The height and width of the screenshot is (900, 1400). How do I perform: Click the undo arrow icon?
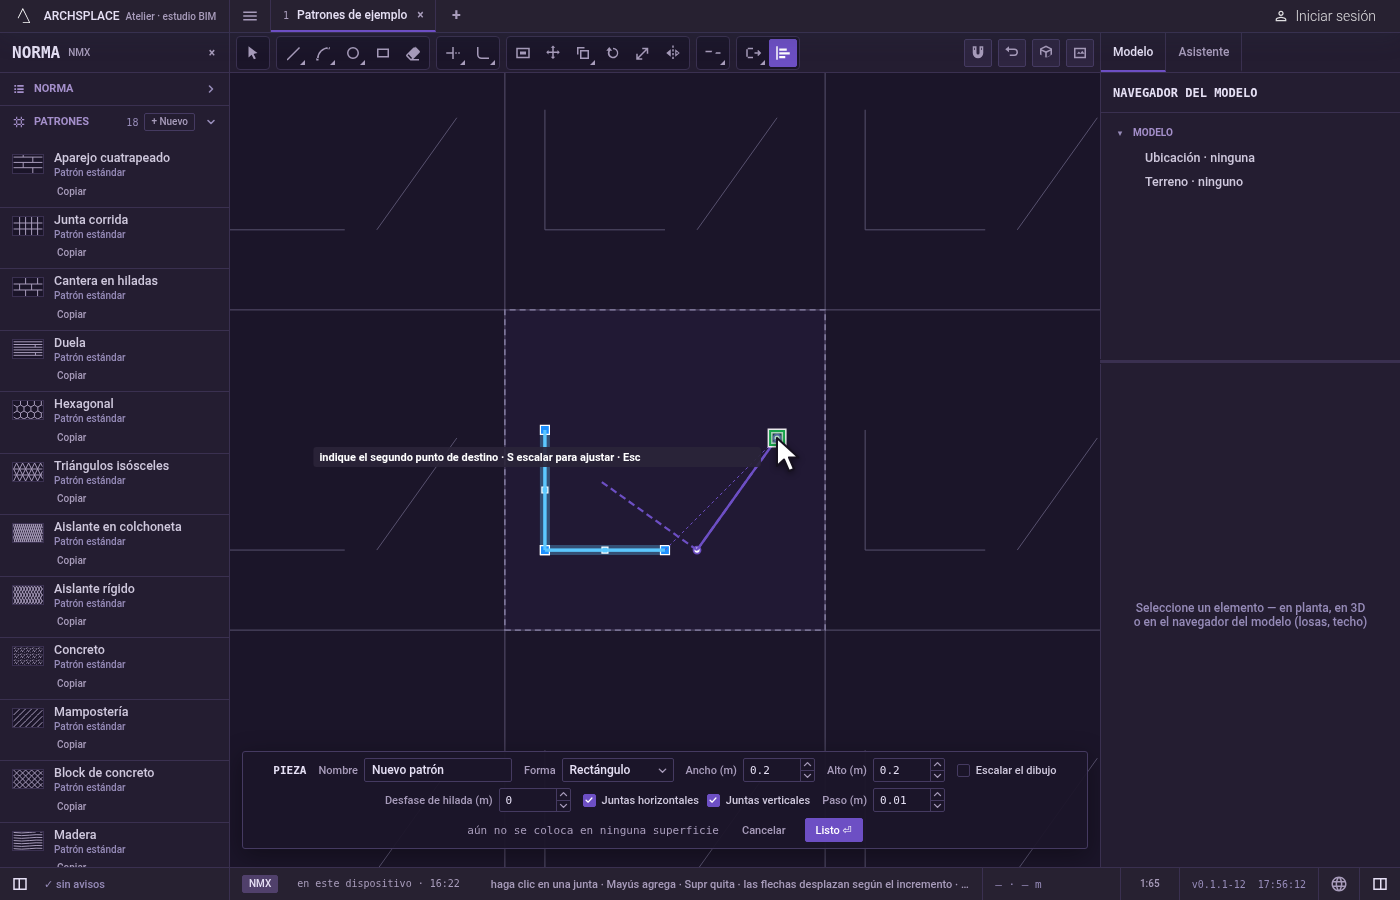pos(1012,53)
